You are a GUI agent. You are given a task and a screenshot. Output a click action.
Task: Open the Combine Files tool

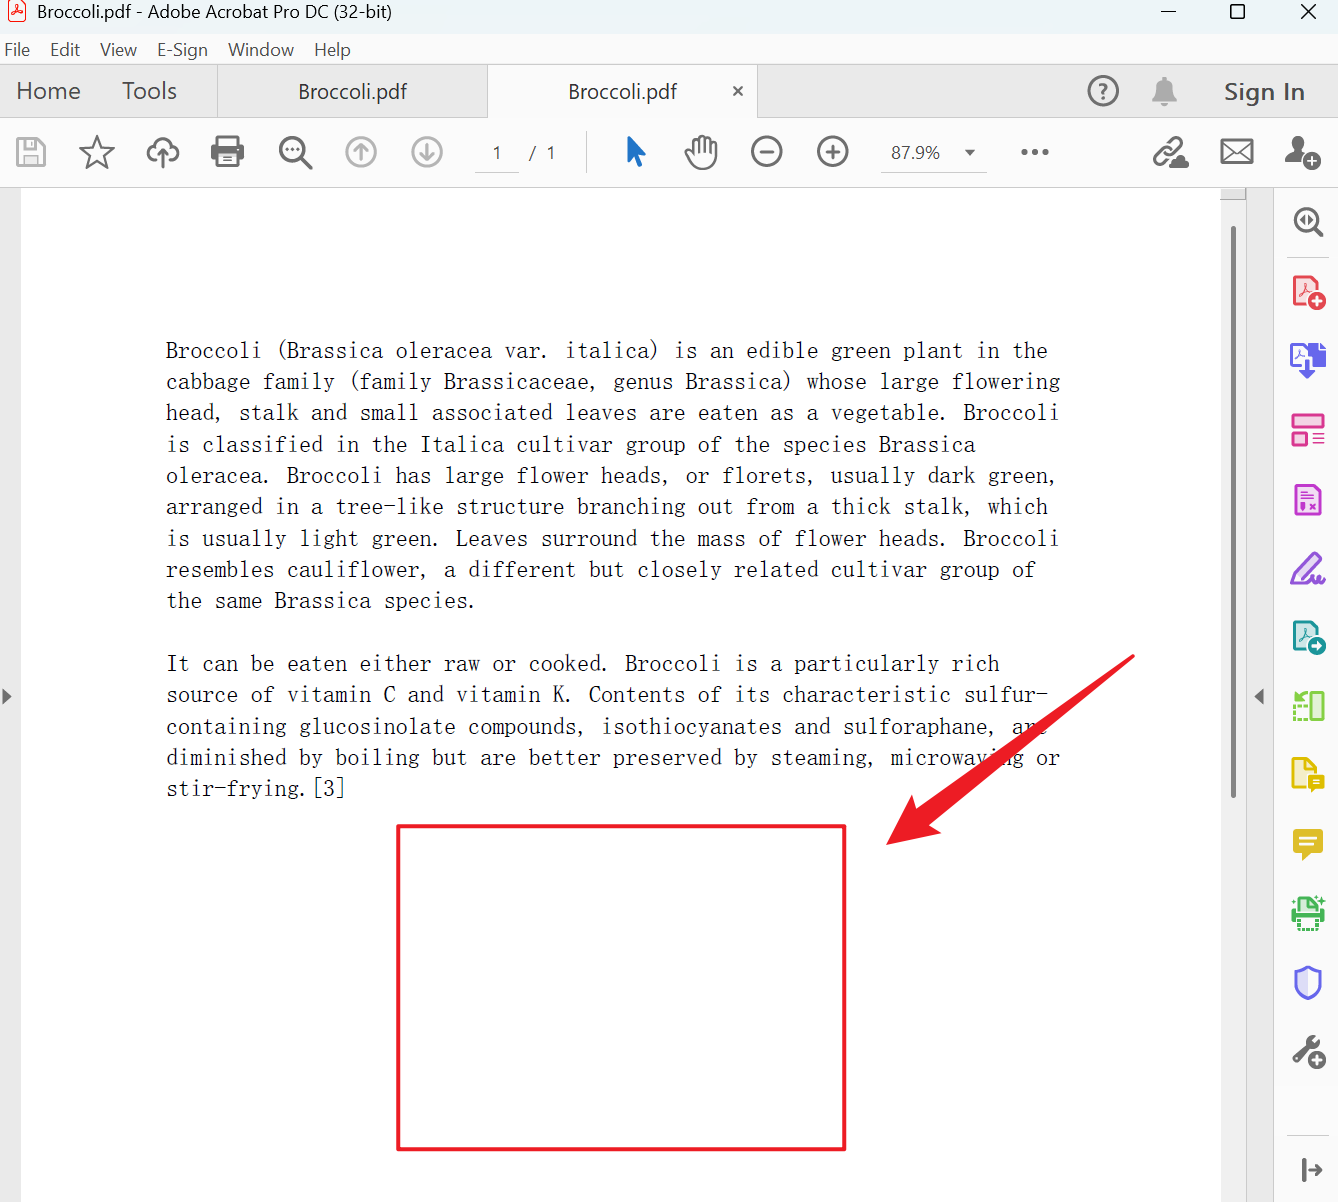(x=1308, y=360)
